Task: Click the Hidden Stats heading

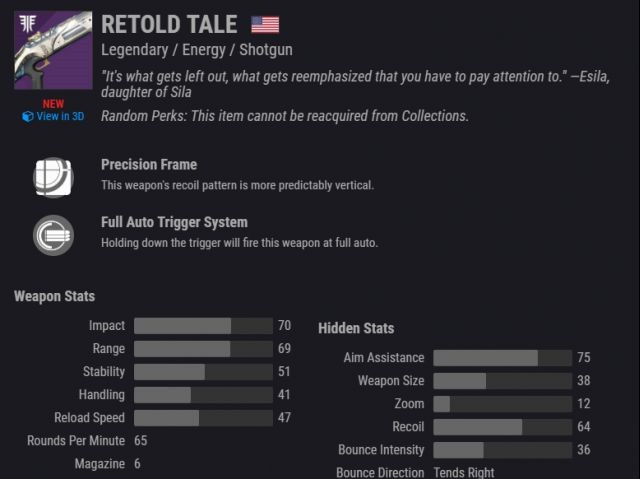Action: [x=356, y=328]
